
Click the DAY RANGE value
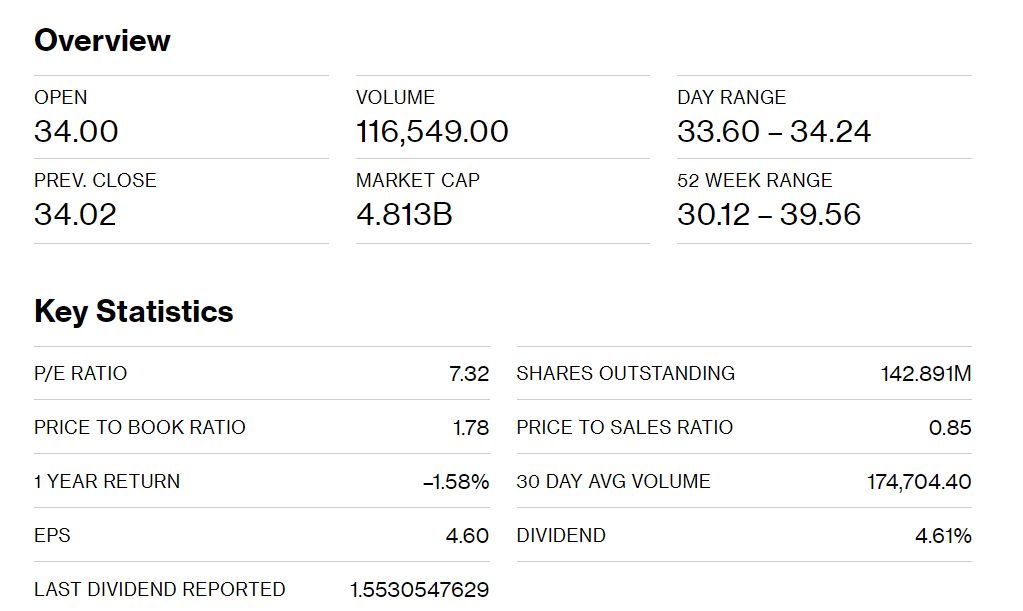774,132
